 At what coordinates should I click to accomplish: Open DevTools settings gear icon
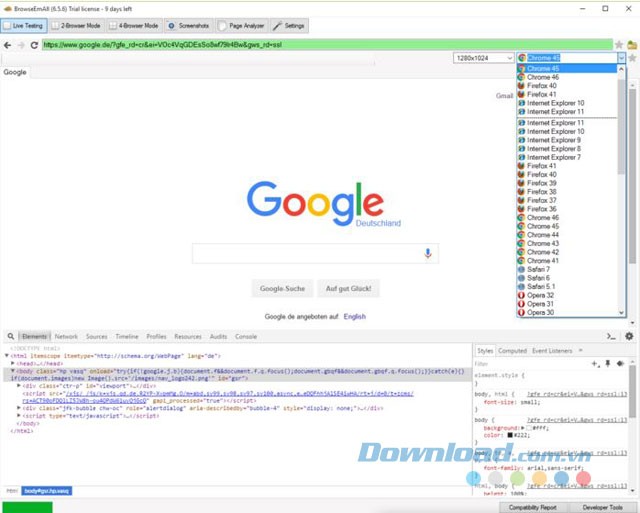(x=629, y=337)
